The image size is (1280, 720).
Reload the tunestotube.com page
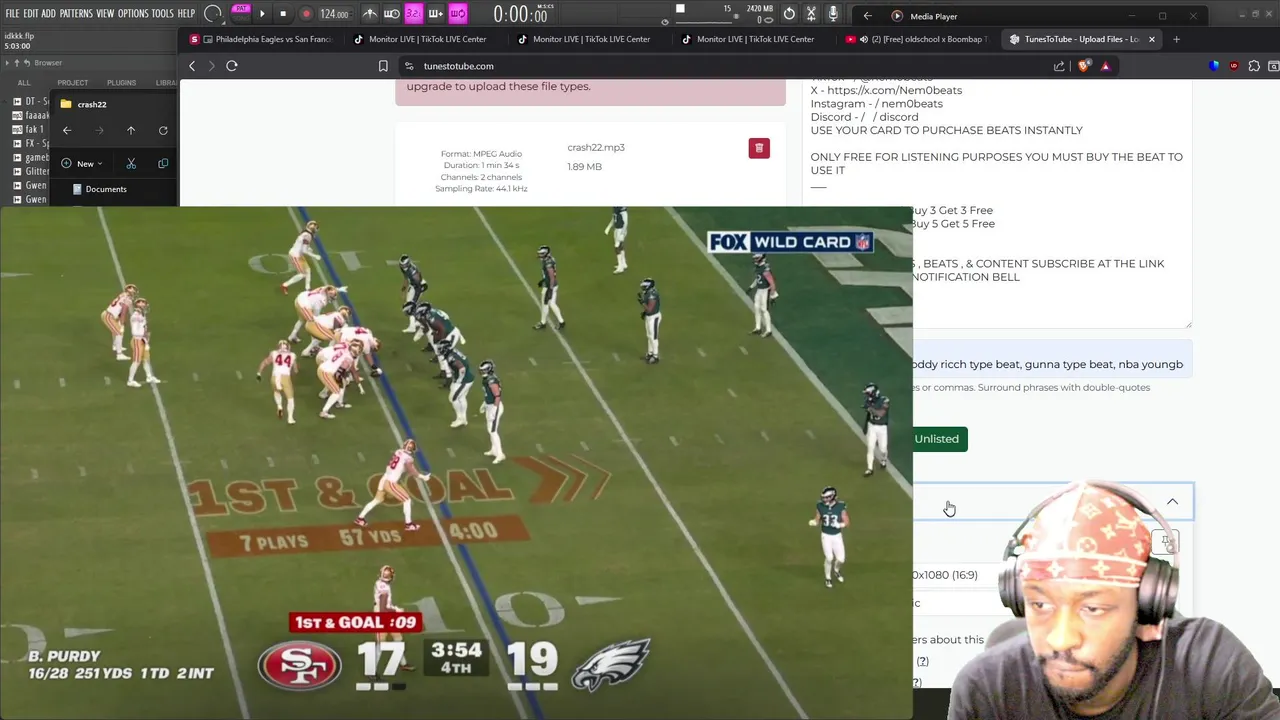[232, 66]
